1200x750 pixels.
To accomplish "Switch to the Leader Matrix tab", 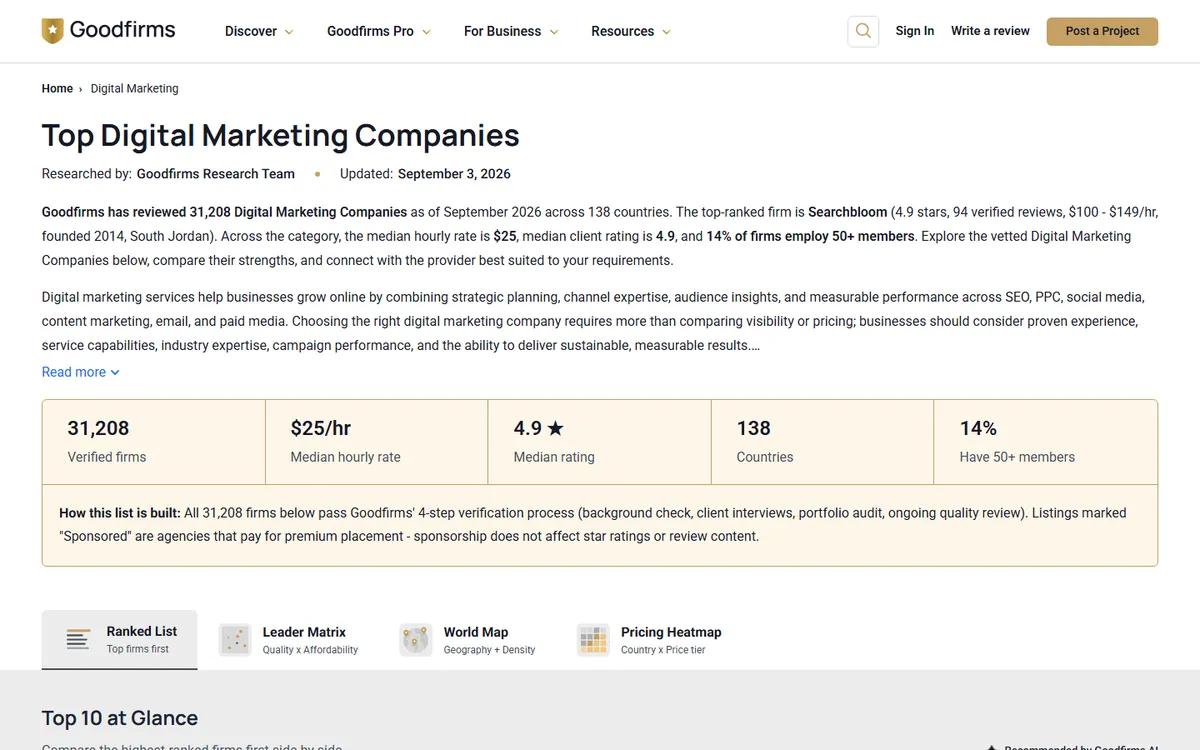I will point(288,640).
